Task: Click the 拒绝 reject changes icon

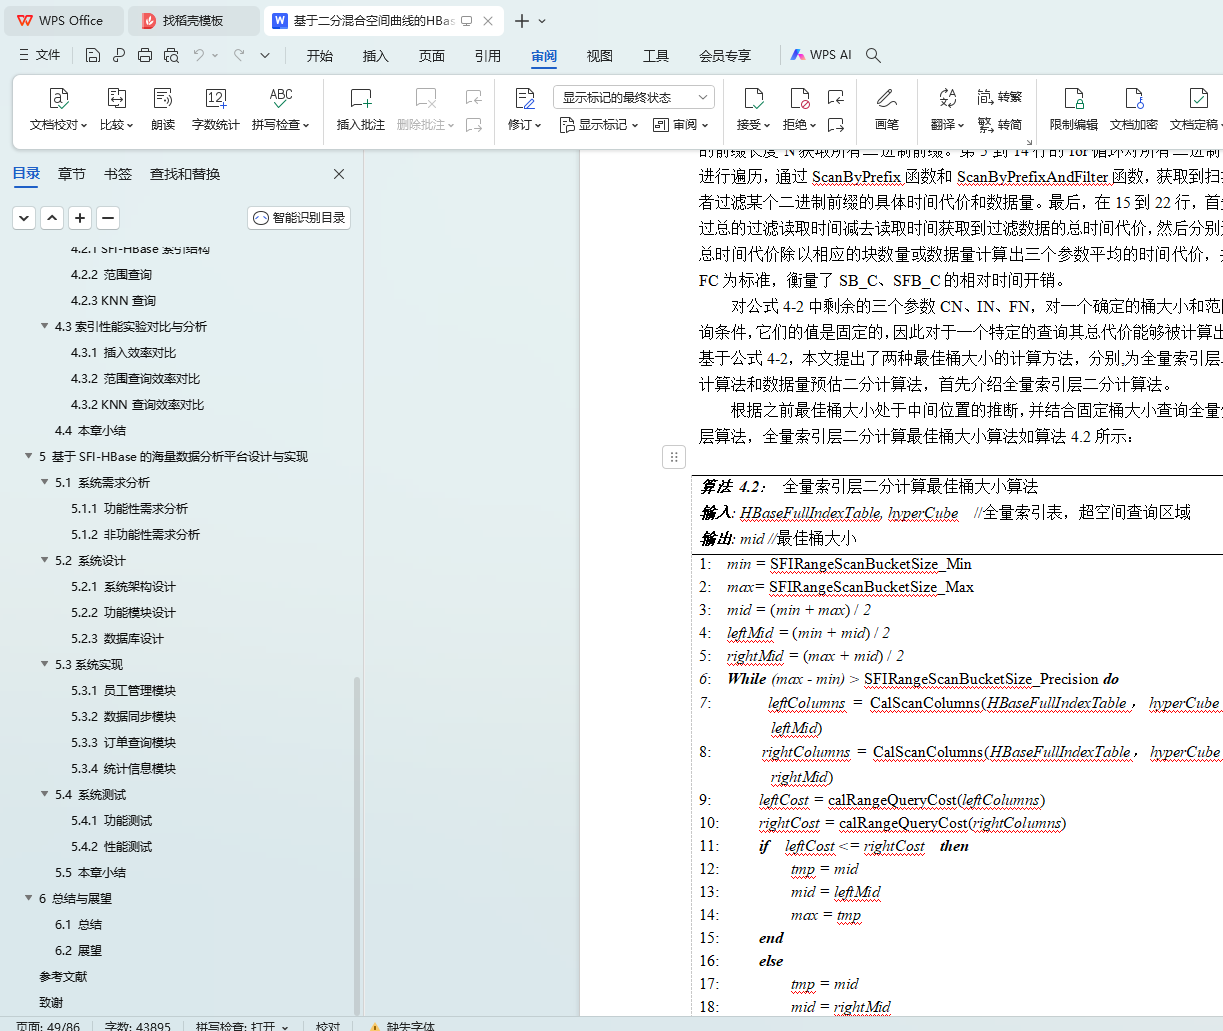Action: pos(799,98)
